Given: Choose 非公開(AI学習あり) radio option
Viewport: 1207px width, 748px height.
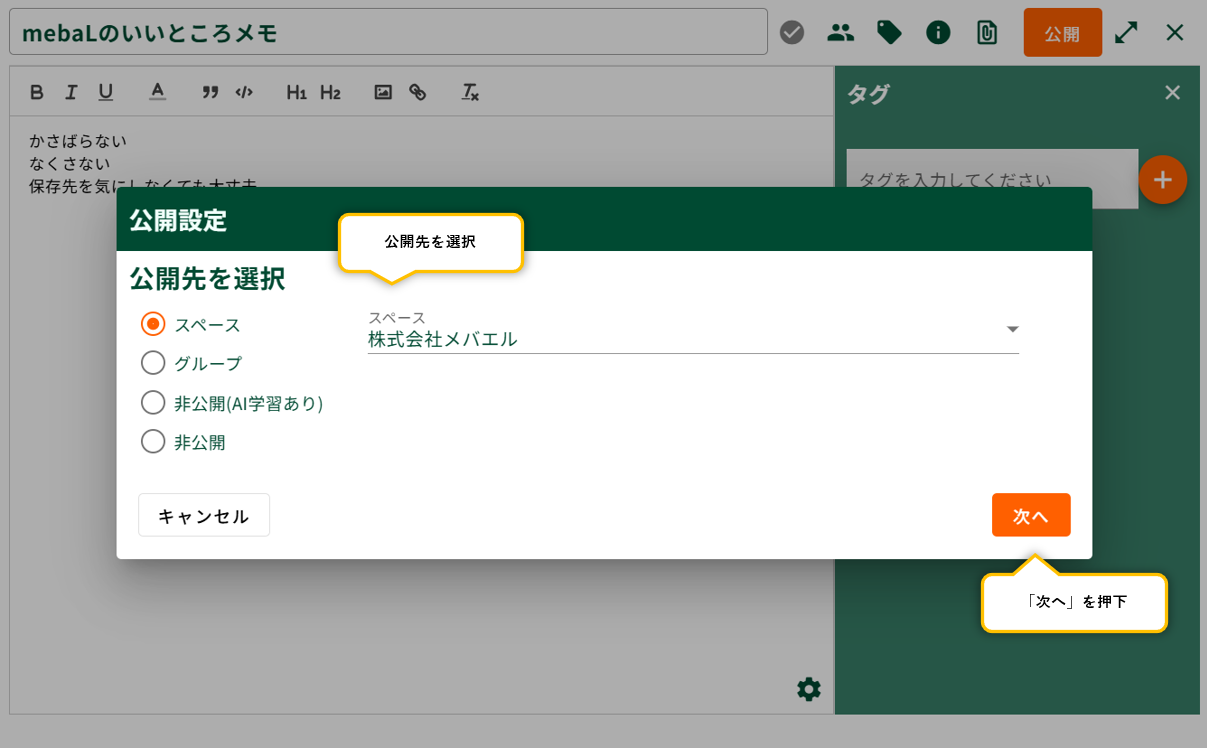Looking at the screenshot, I should tap(153, 403).
